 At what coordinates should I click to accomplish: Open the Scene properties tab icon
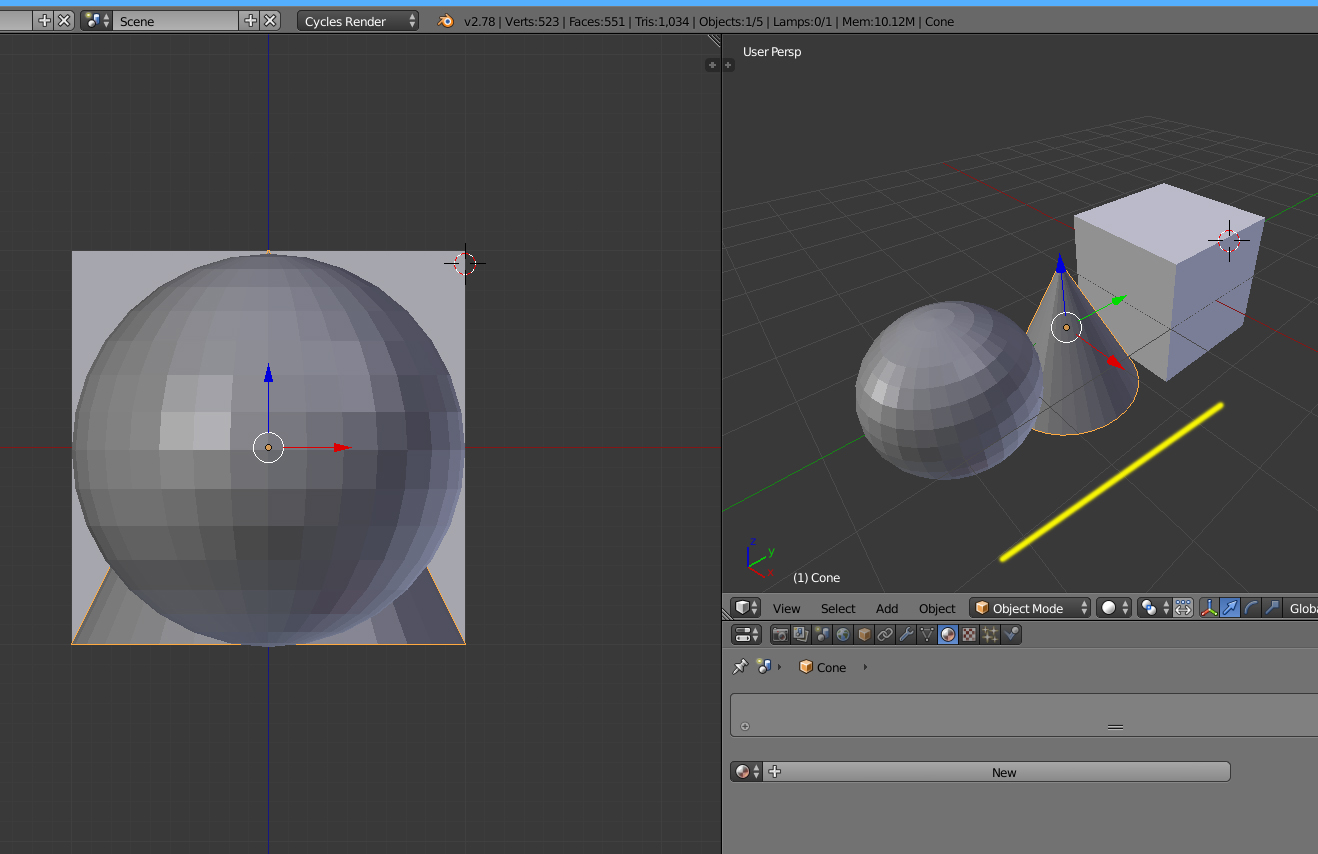[x=822, y=634]
